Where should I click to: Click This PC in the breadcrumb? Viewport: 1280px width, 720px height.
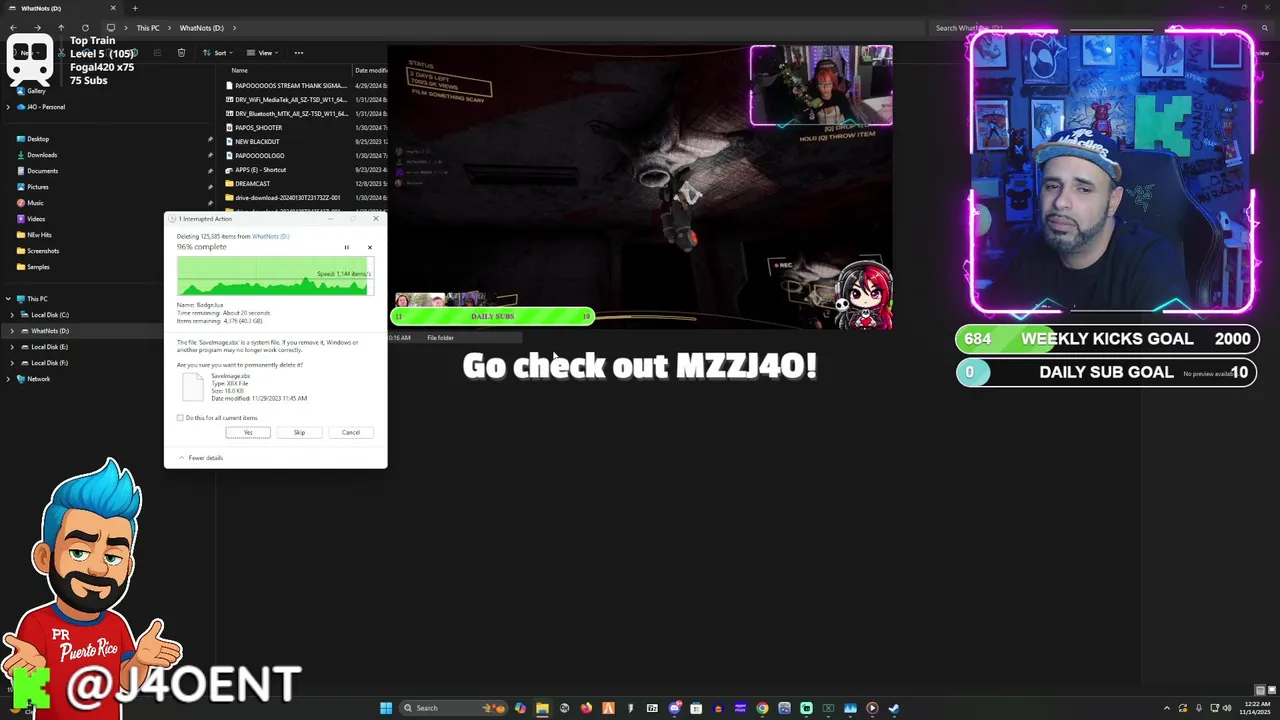pos(148,28)
